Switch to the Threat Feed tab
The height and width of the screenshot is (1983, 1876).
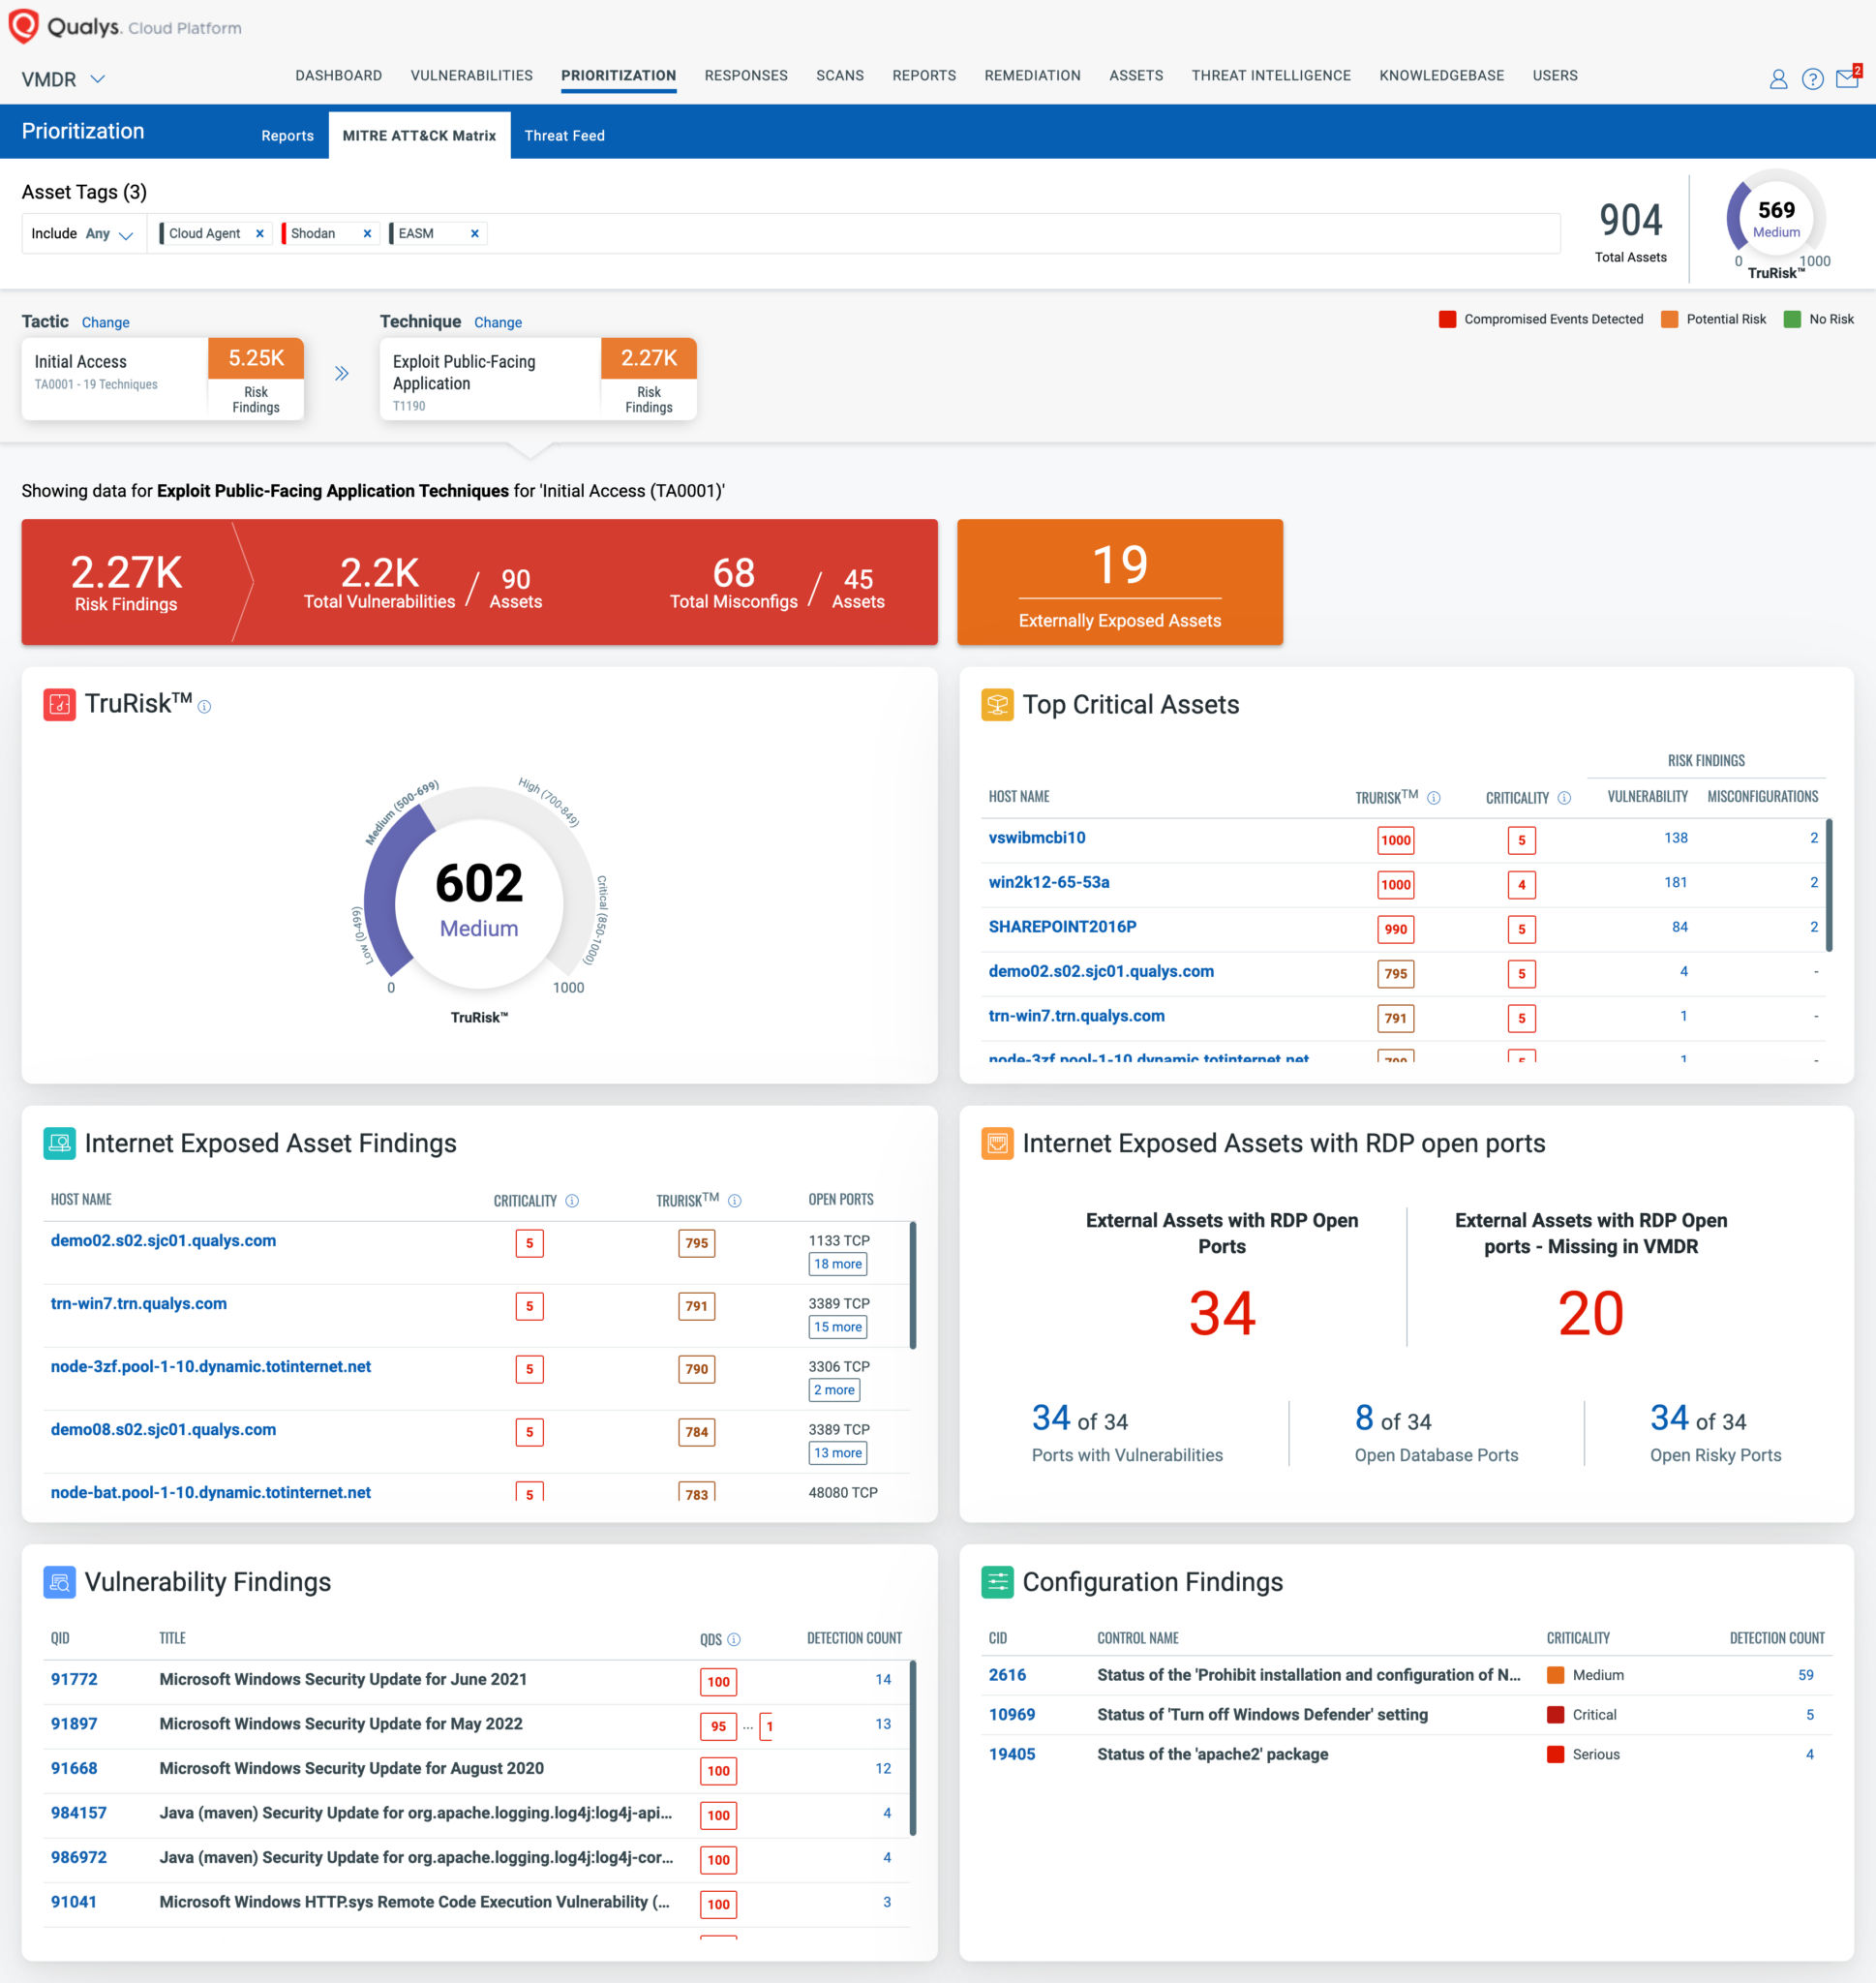click(x=564, y=134)
